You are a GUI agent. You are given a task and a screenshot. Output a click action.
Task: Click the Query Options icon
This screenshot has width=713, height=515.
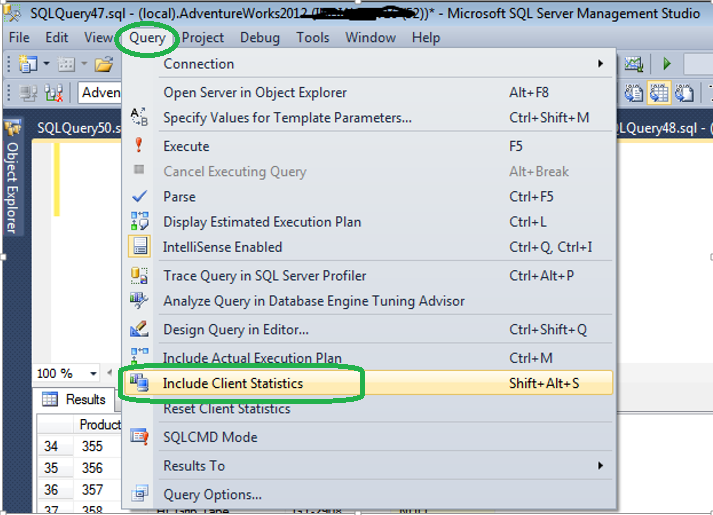coord(139,494)
